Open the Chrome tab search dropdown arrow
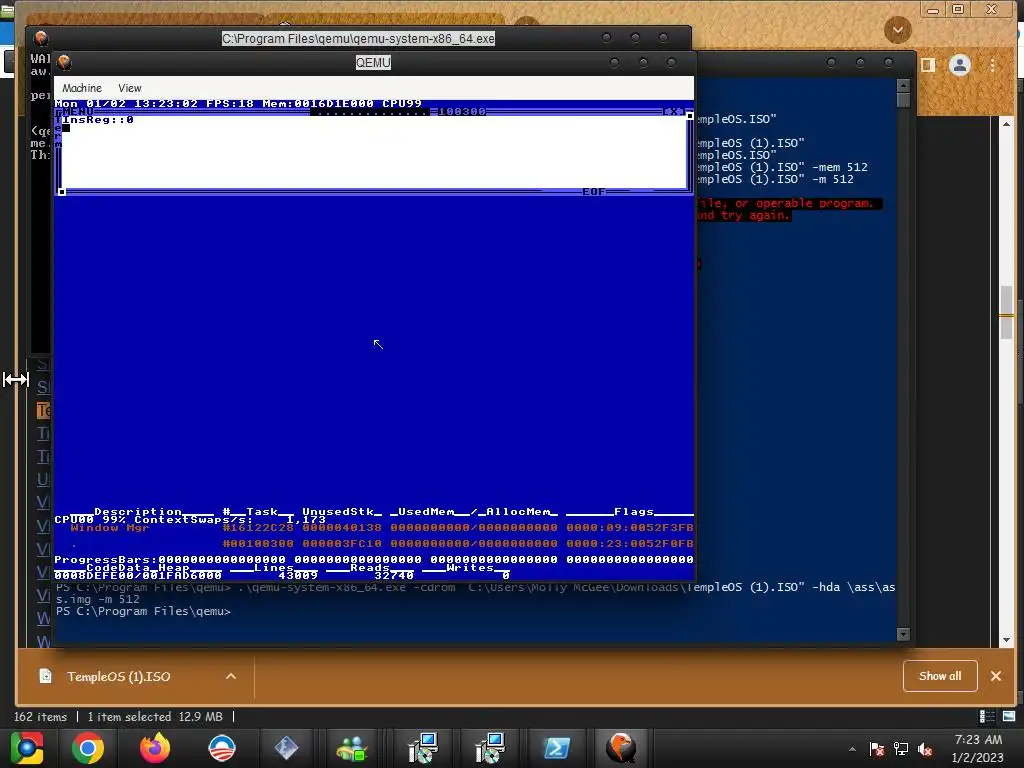The image size is (1024, 768). (898, 30)
